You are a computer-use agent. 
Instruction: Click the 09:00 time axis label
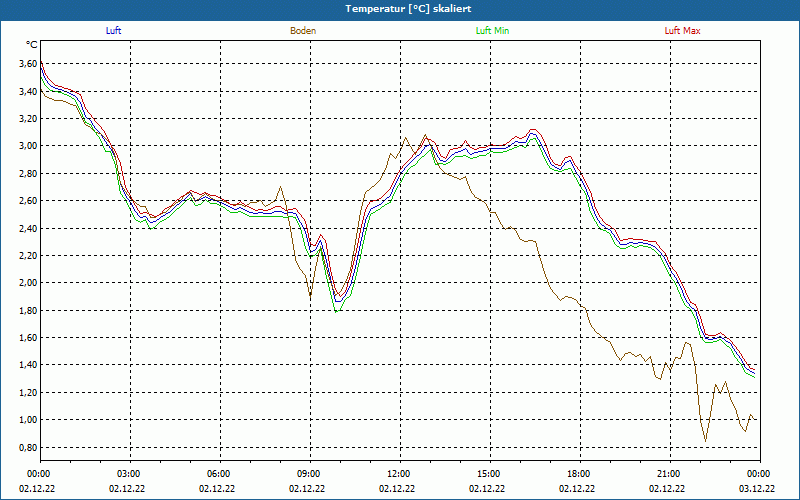click(310, 473)
